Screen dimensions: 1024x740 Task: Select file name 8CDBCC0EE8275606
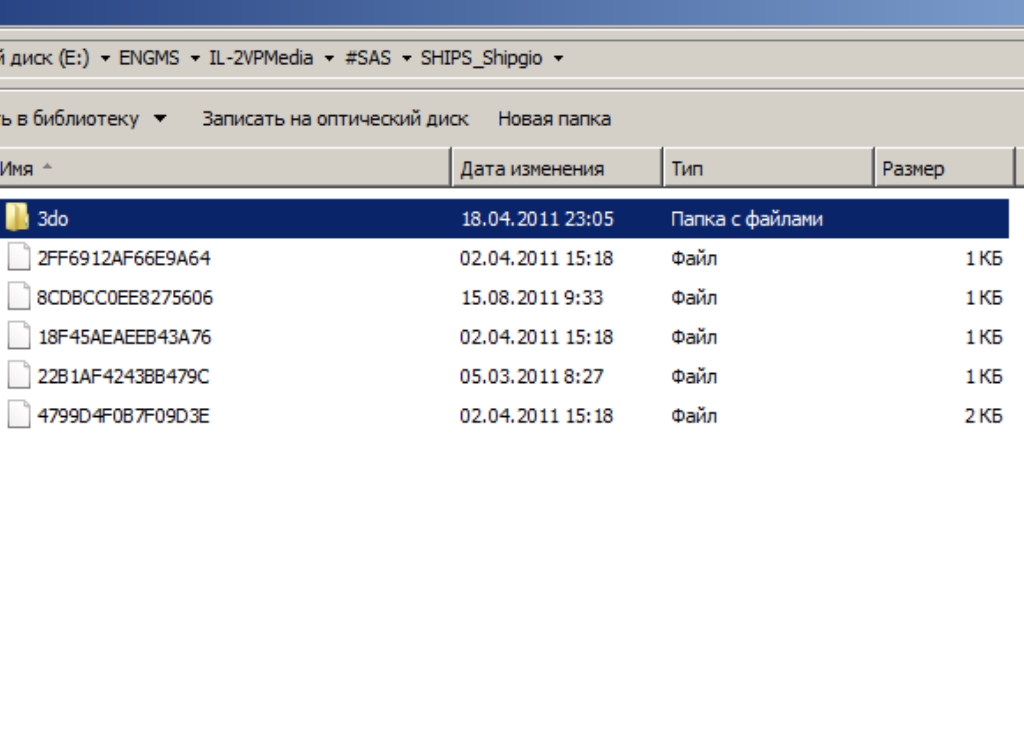[x=125, y=298]
